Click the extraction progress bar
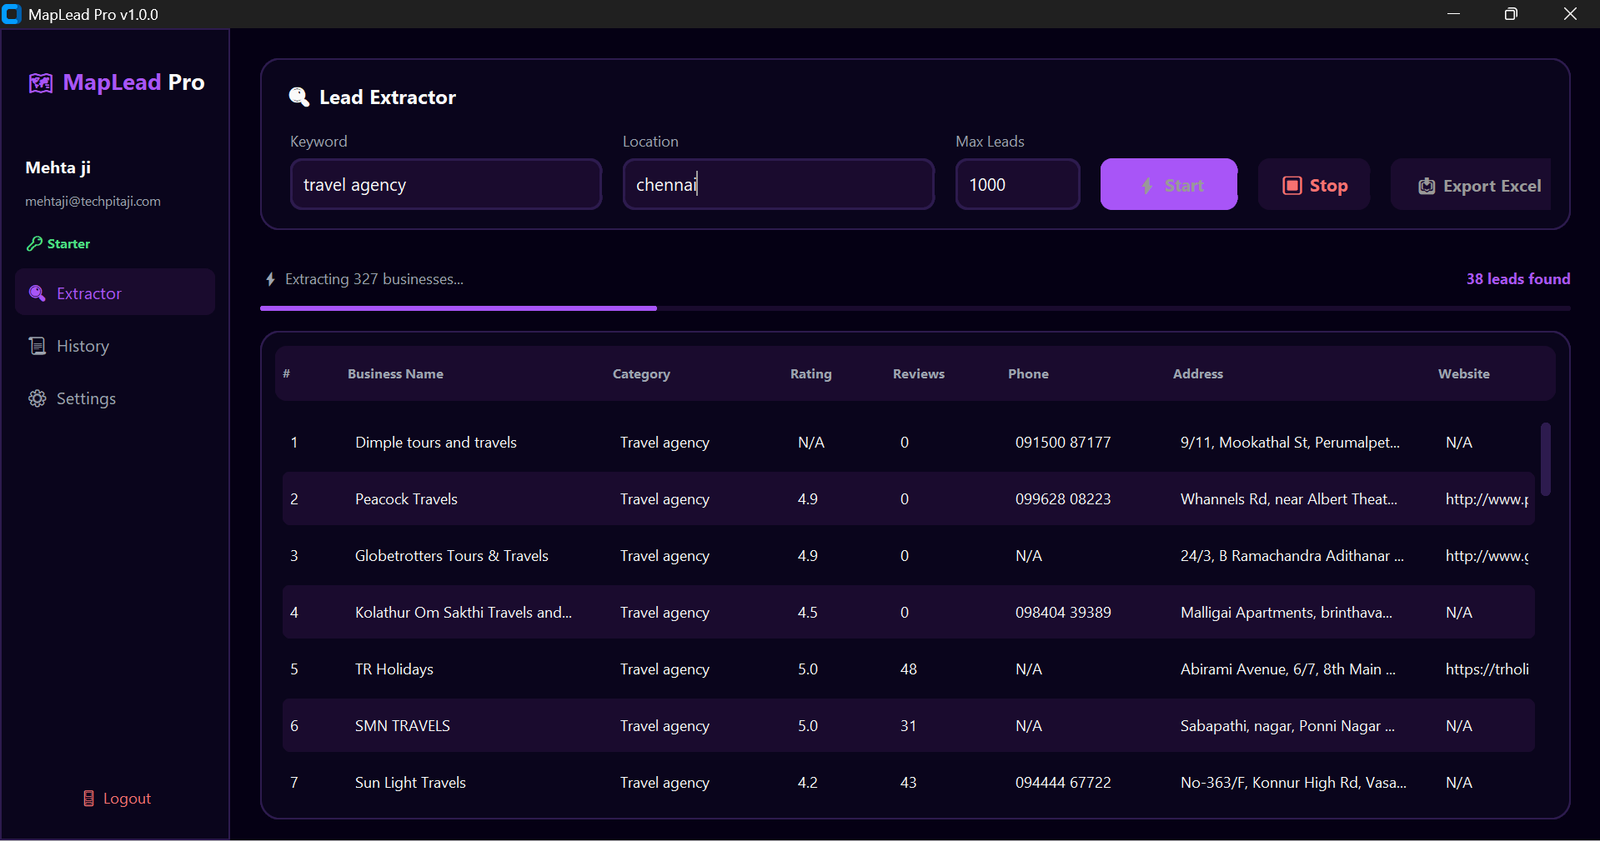1600x841 pixels. click(915, 308)
